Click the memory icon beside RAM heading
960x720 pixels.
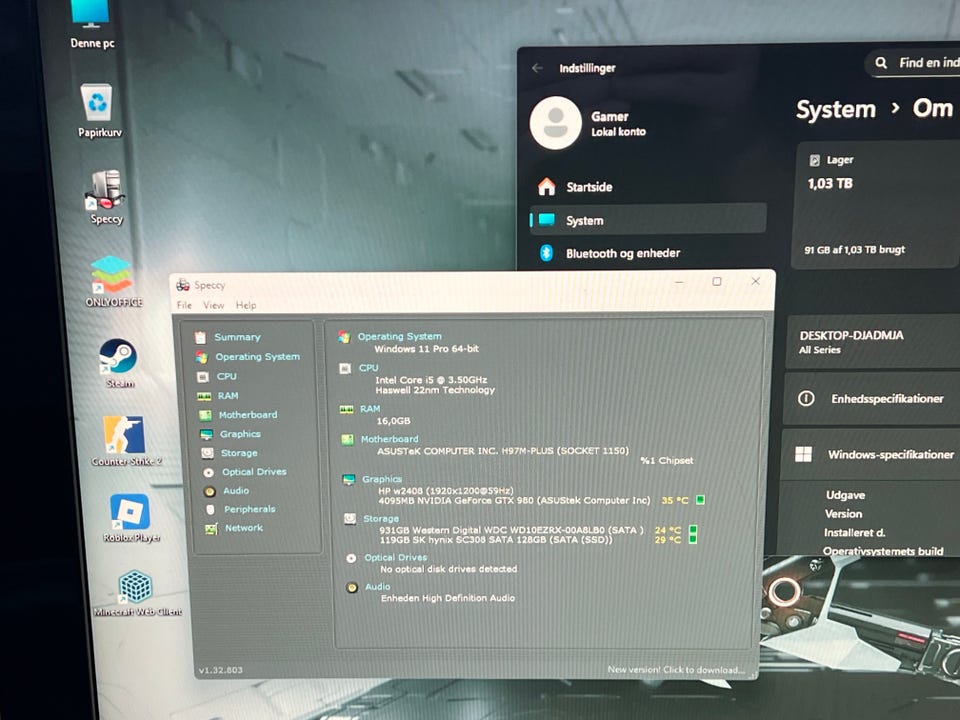tap(347, 409)
